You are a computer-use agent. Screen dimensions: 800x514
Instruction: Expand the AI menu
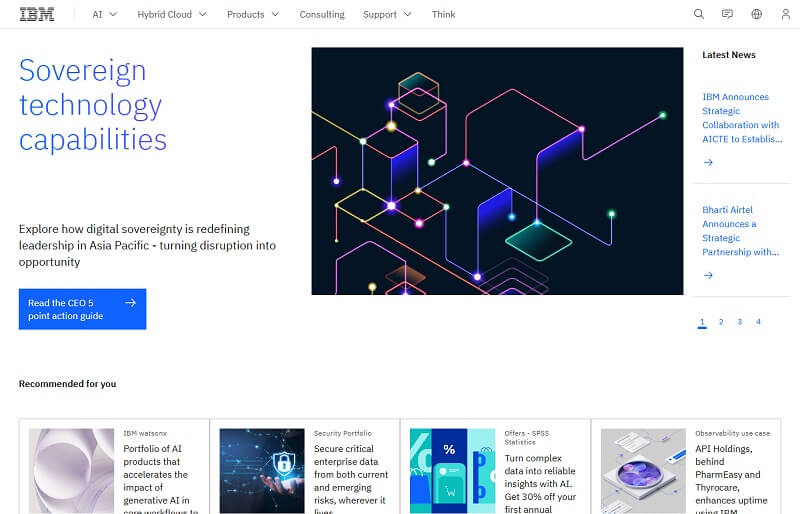pyautogui.click(x=105, y=14)
